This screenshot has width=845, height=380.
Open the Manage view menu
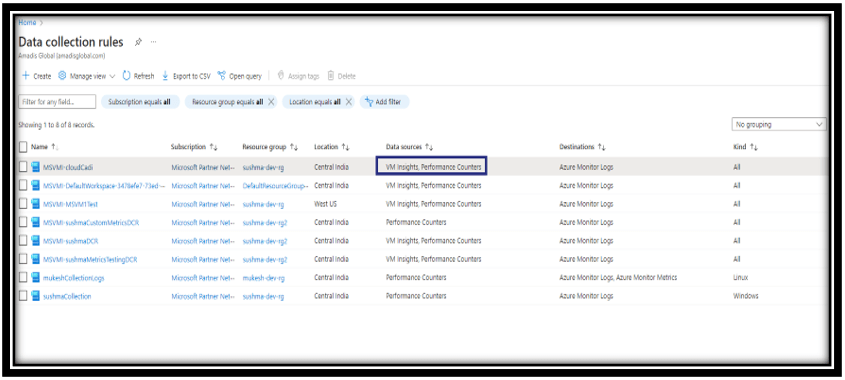[87, 76]
